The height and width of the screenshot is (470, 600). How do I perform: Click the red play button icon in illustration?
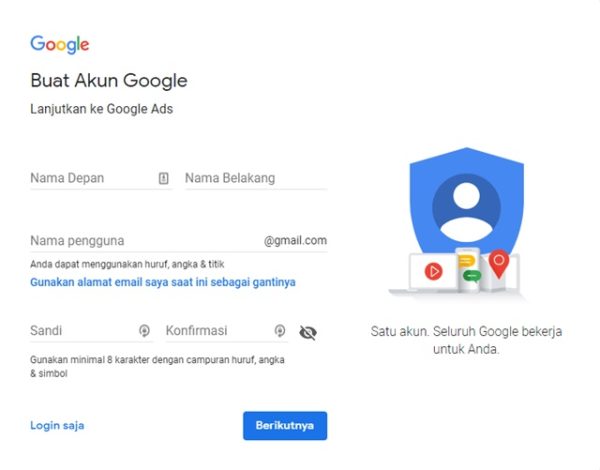point(434,271)
